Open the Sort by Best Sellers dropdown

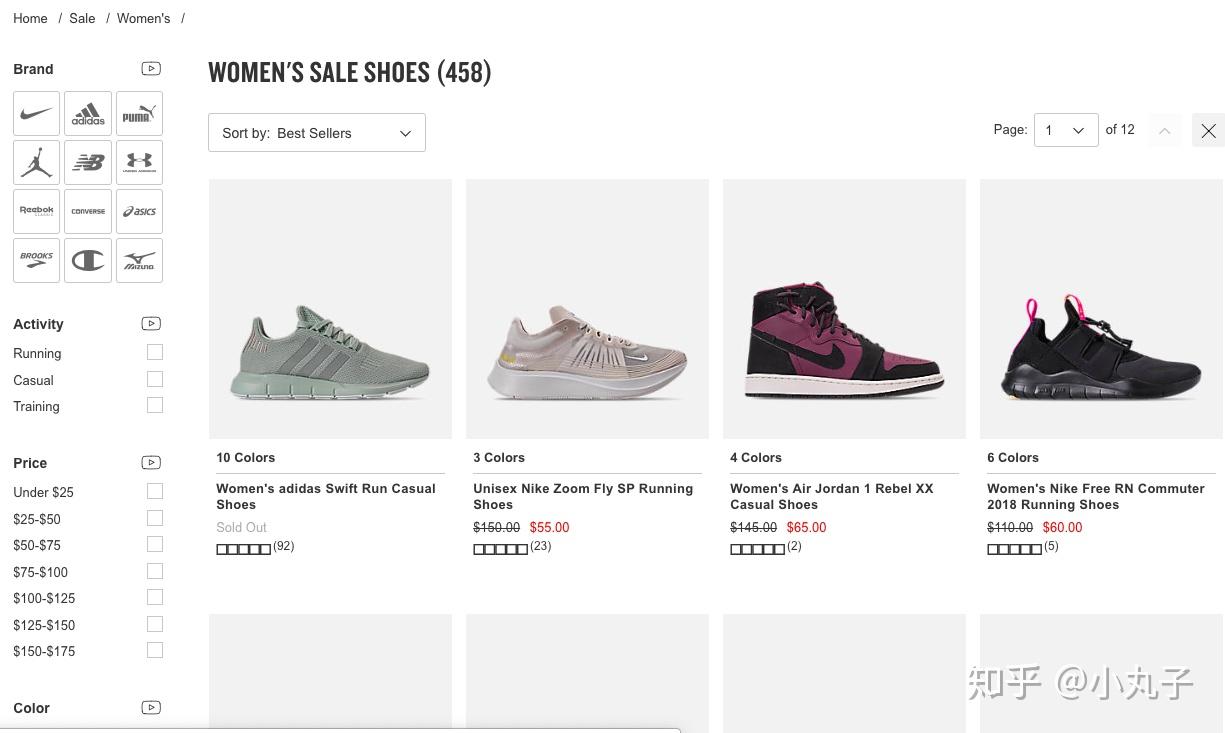click(x=317, y=133)
